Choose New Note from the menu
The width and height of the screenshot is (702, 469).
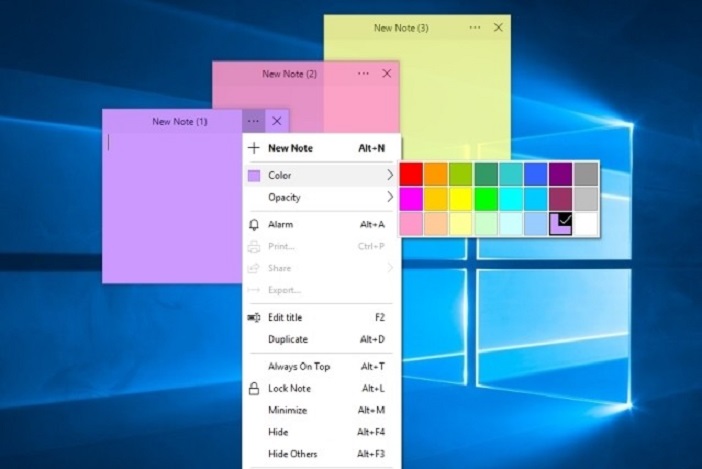[x=322, y=148]
